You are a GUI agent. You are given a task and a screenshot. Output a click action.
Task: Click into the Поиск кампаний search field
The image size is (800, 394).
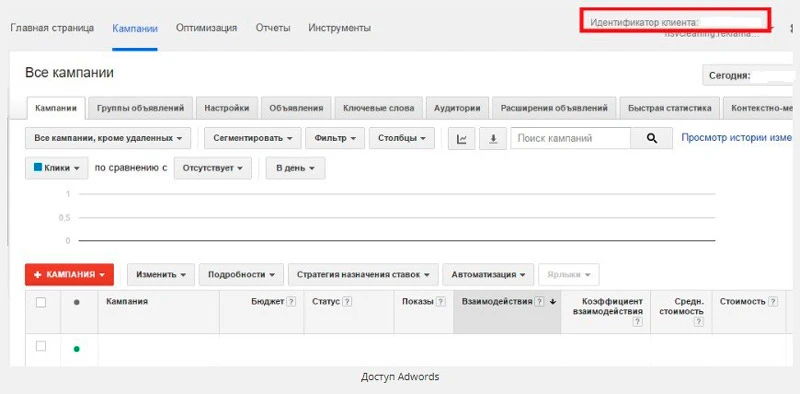coord(570,138)
